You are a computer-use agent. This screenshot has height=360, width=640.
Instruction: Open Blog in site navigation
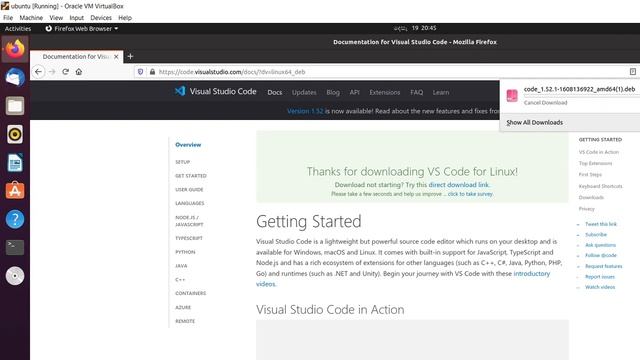[333, 92]
